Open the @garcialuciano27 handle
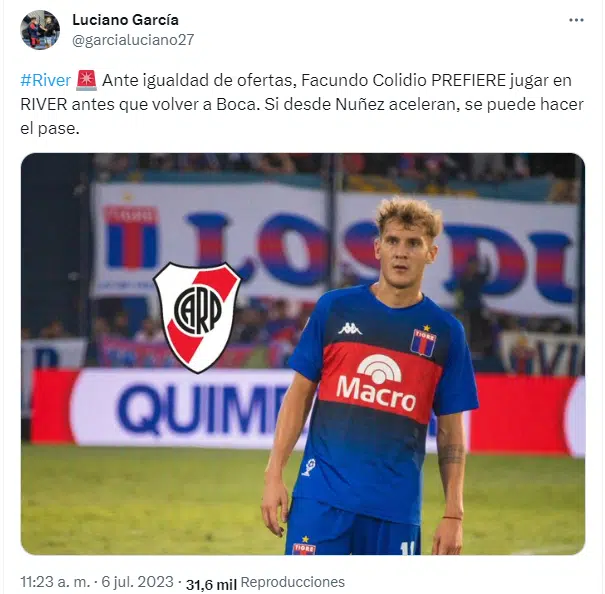 pyautogui.click(x=133, y=40)
